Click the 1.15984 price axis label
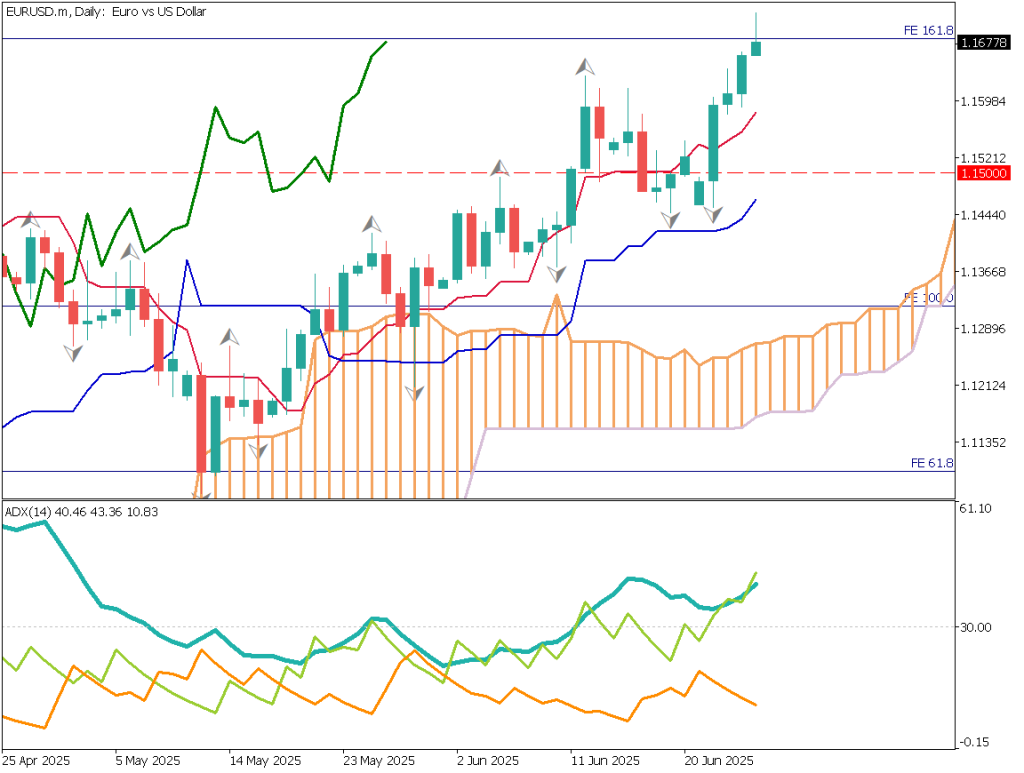This screenshot has width=1024, height=773. (x=983, y=102)
